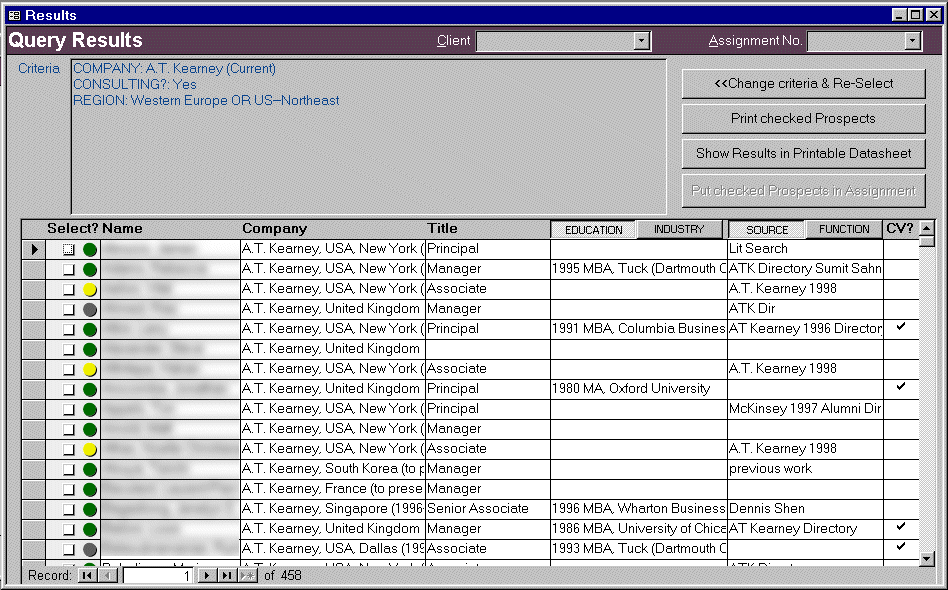Click CV checkmark on Oxford University row

point(901,386)
